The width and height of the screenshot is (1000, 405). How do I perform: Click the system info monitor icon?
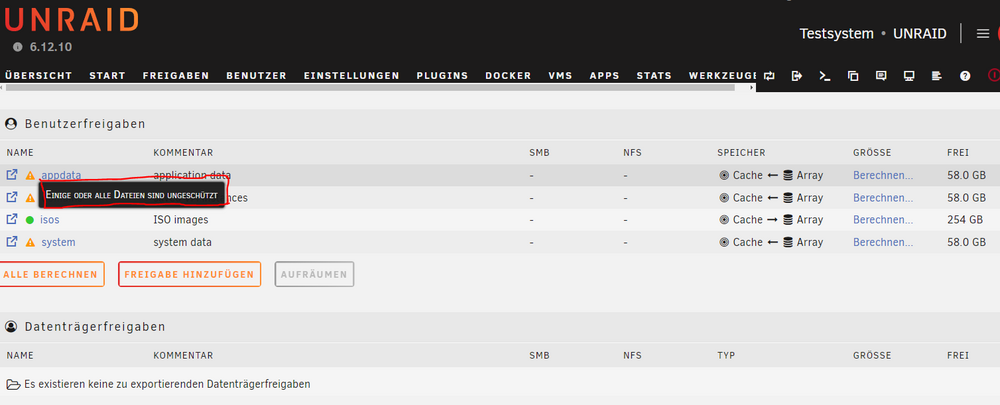tap(909, 76)
